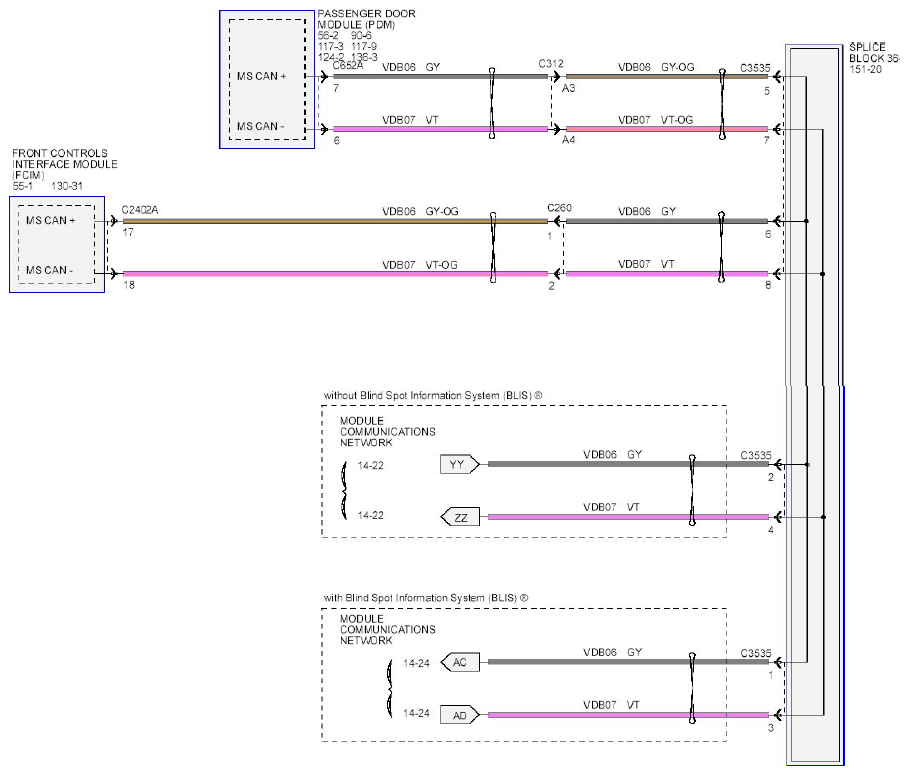Viewport: 909px width, 775px height.
Task: Click MS CAN - inside the FCIM box
Action: click(x=49, y=271)
